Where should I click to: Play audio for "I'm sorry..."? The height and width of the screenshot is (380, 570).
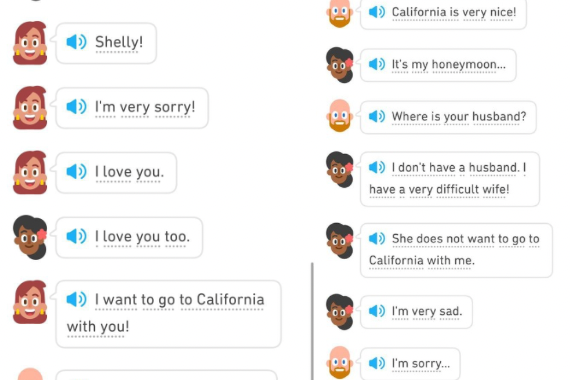tap(377, 363)
